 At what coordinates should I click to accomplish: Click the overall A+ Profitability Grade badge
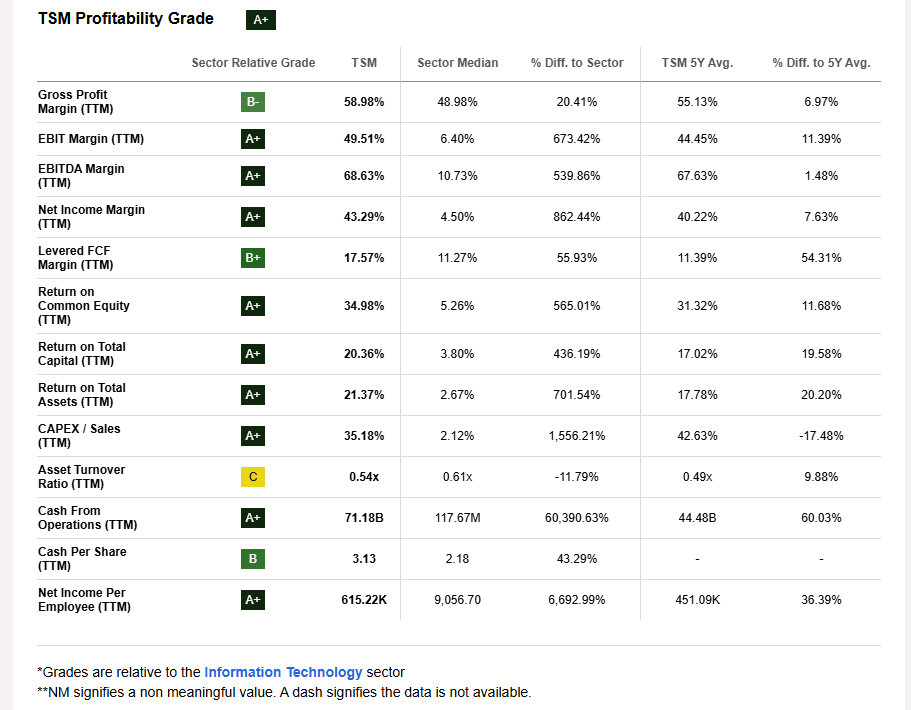click(261, 20)
